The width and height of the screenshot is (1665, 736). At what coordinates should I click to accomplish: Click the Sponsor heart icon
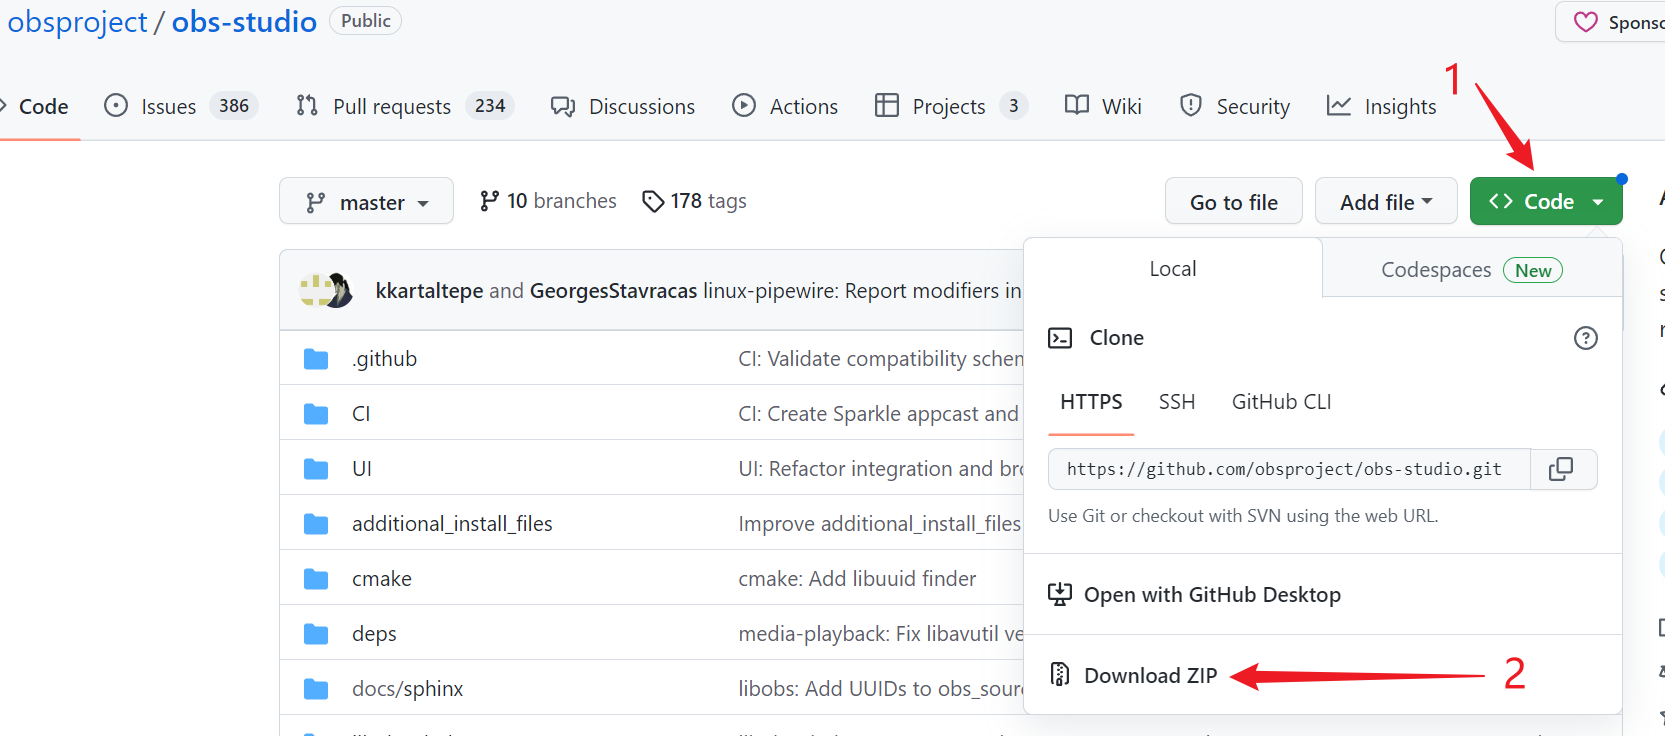(1586, 22)
